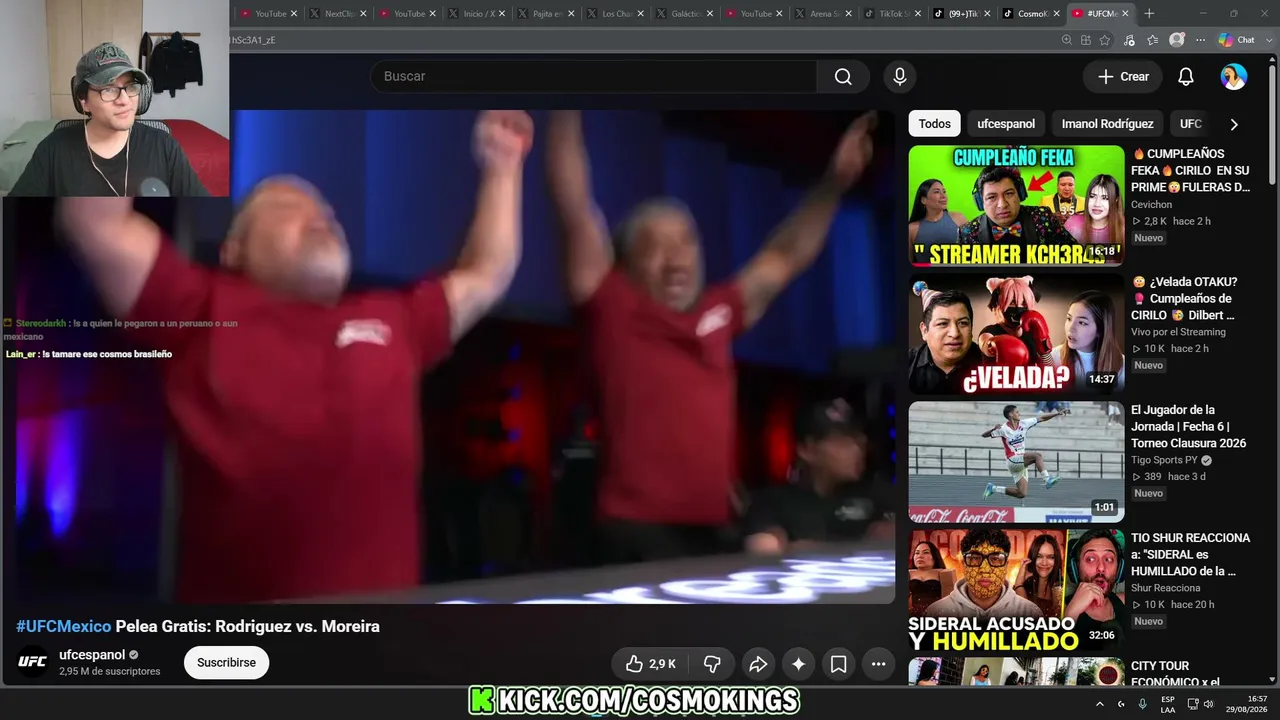Click the Suscribirse button
This screenshot has width=1280, height=720.
[226, 663]
